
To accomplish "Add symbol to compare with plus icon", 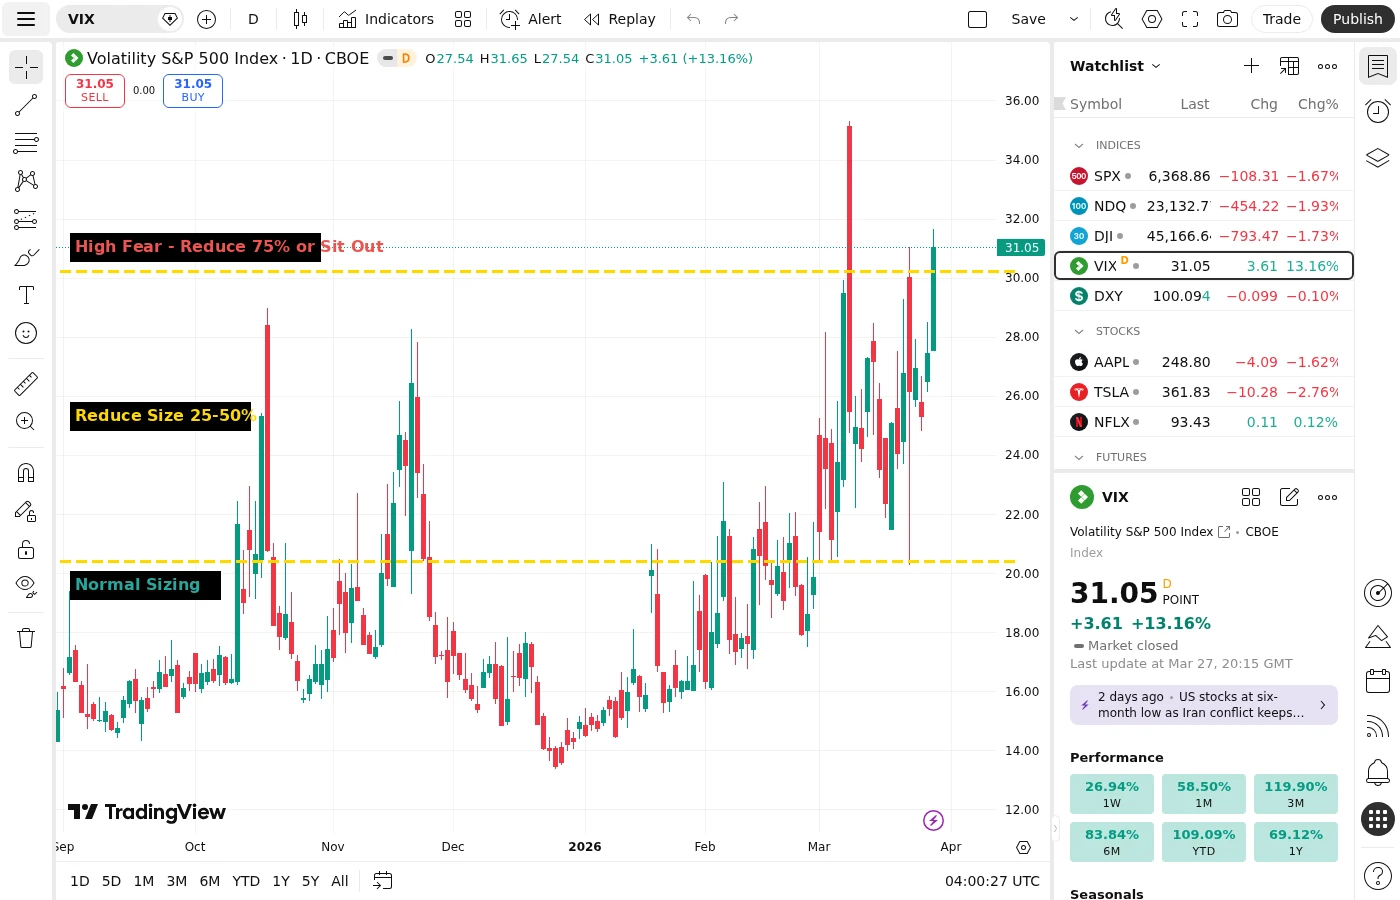I will click(206, 19).
